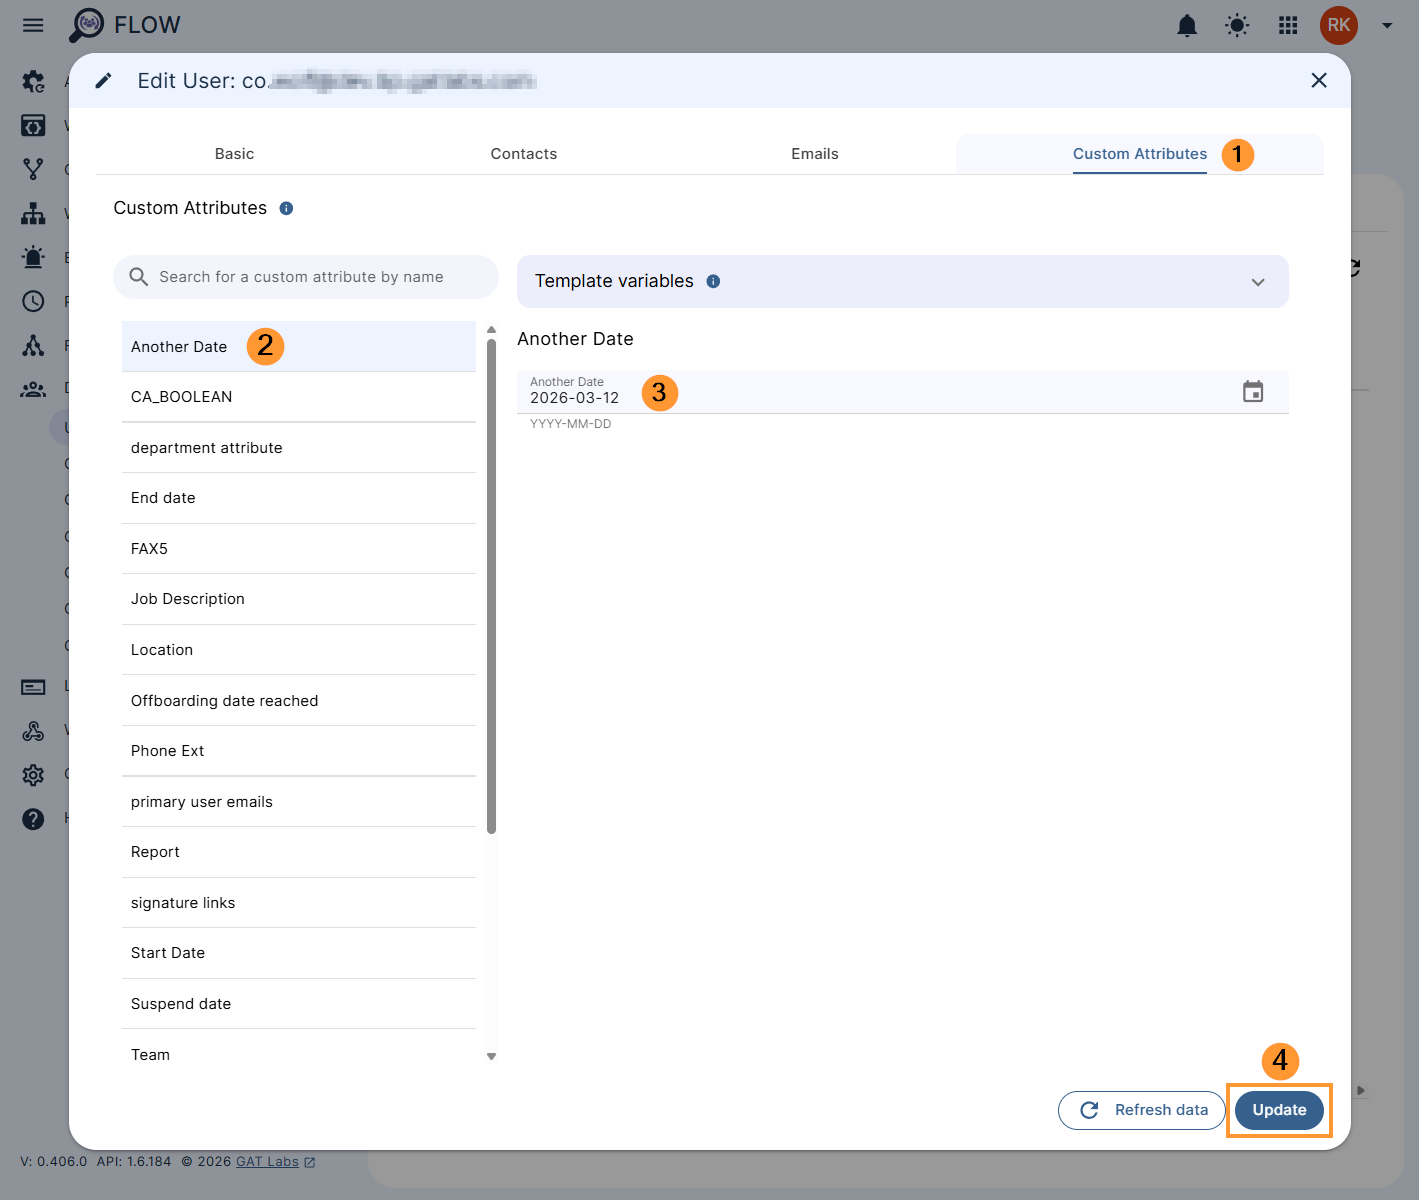Open Help via the question mark sidebar icon
1419x1200 pixels.
tap(33, 818)
